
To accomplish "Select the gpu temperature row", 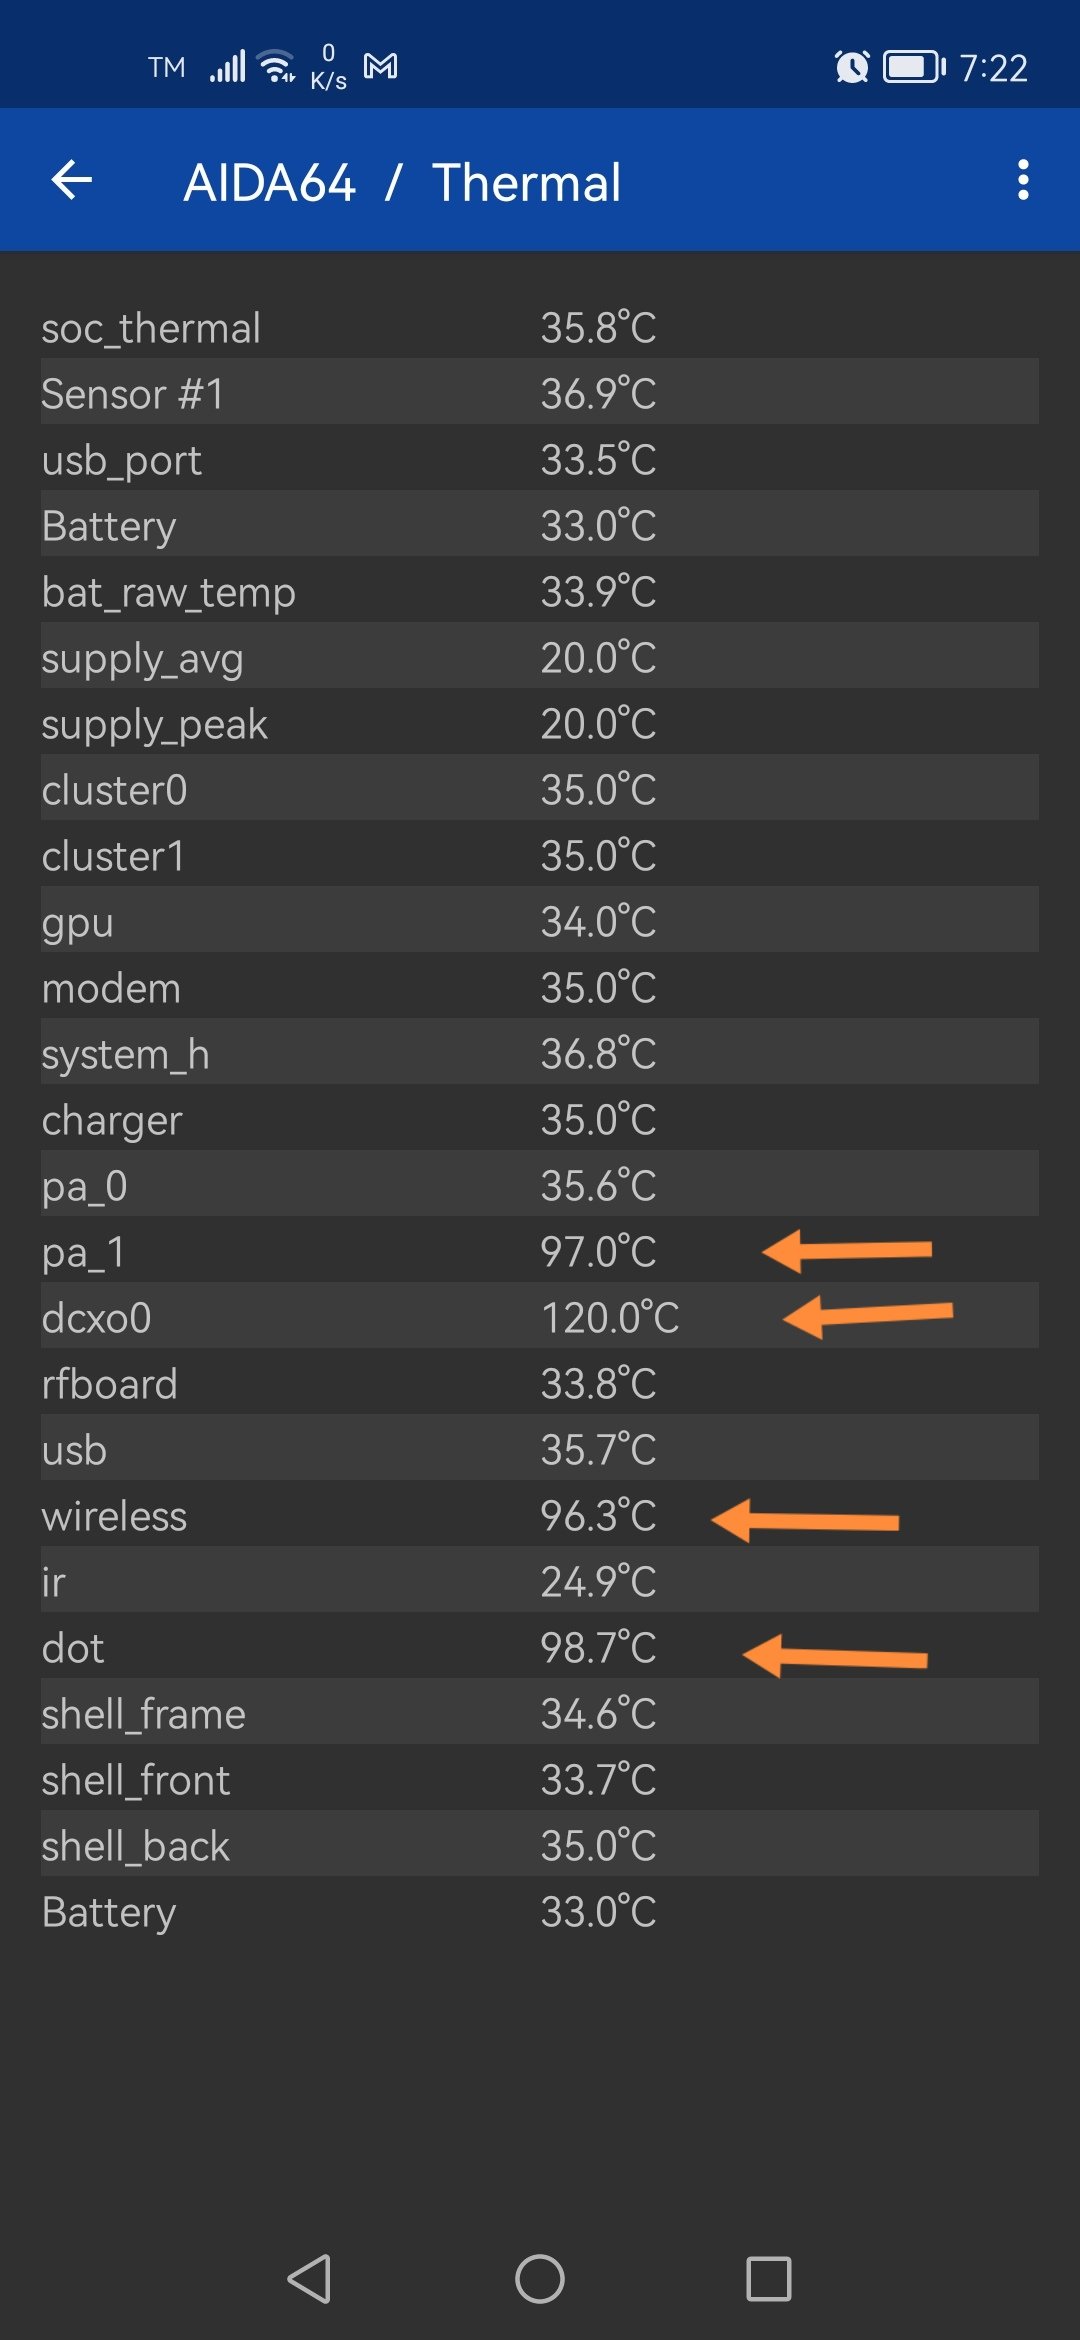I will pos(540,921).
